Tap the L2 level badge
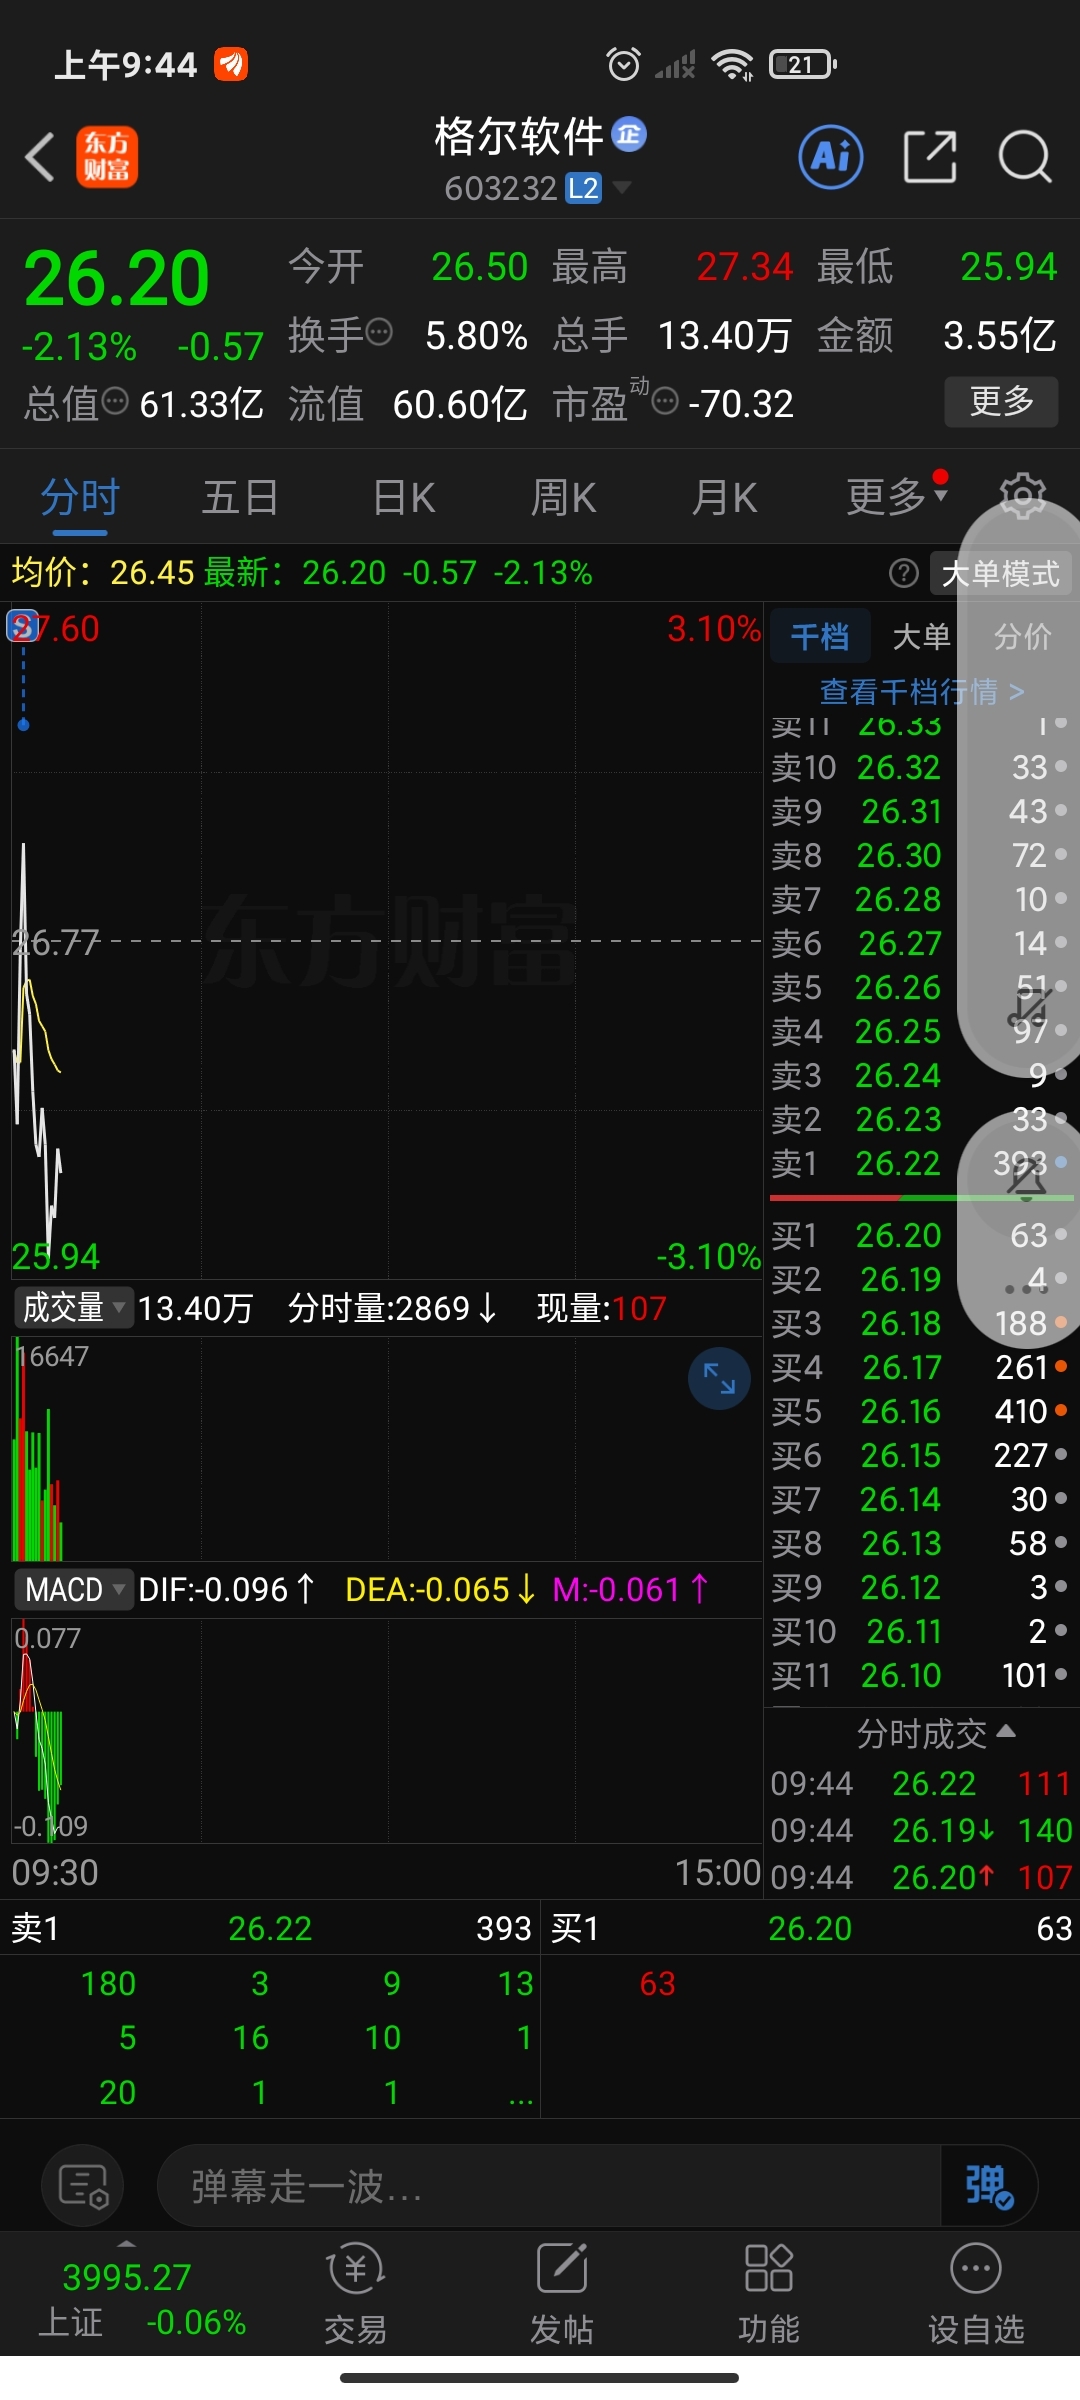The width and height of the screenshot is (1080, 2400). [583, 188]
